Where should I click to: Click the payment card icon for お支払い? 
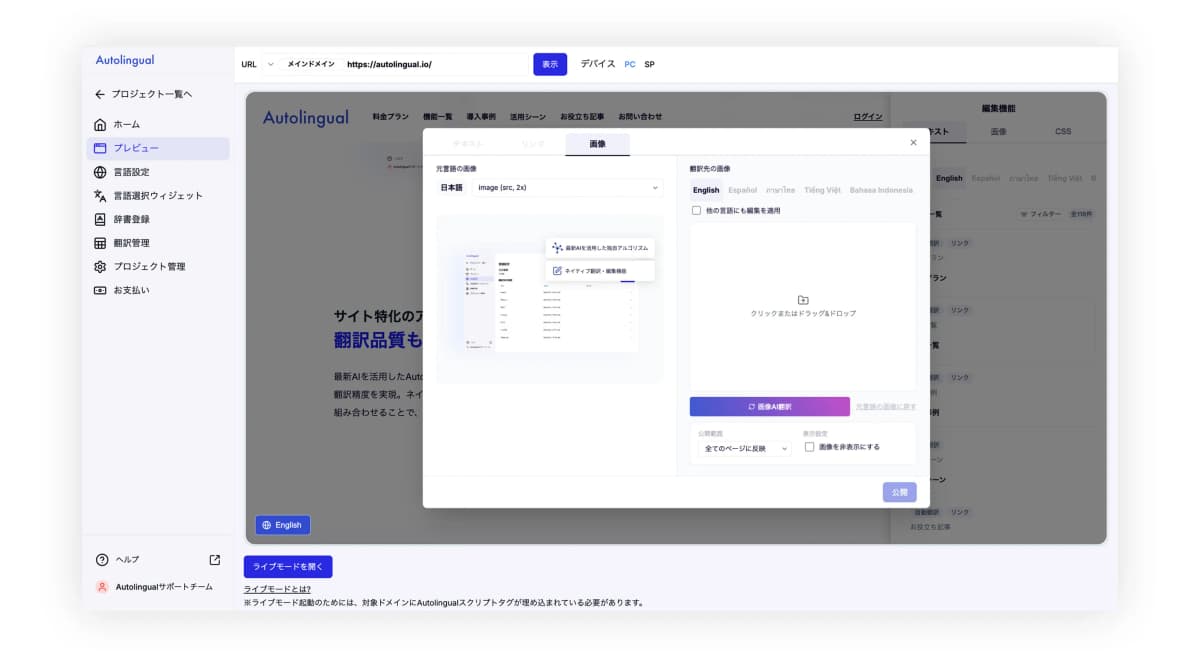100,290
